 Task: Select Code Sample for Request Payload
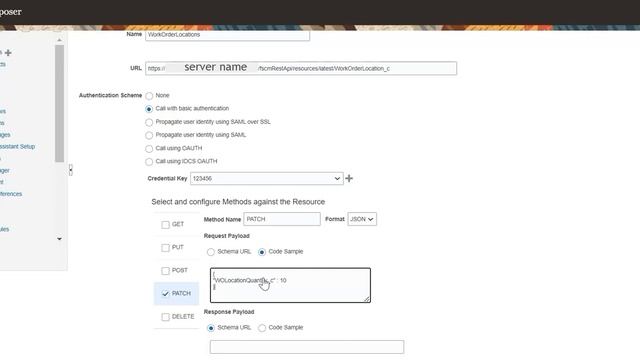262,252
